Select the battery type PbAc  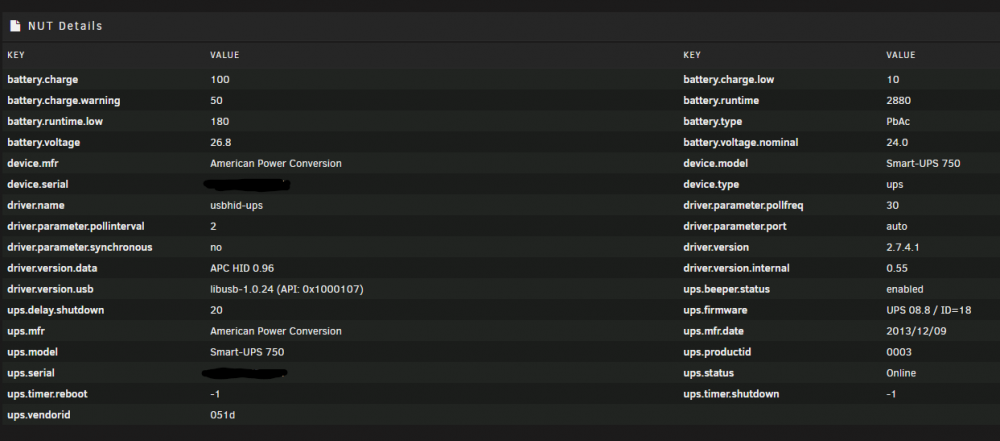coord(897,121)
